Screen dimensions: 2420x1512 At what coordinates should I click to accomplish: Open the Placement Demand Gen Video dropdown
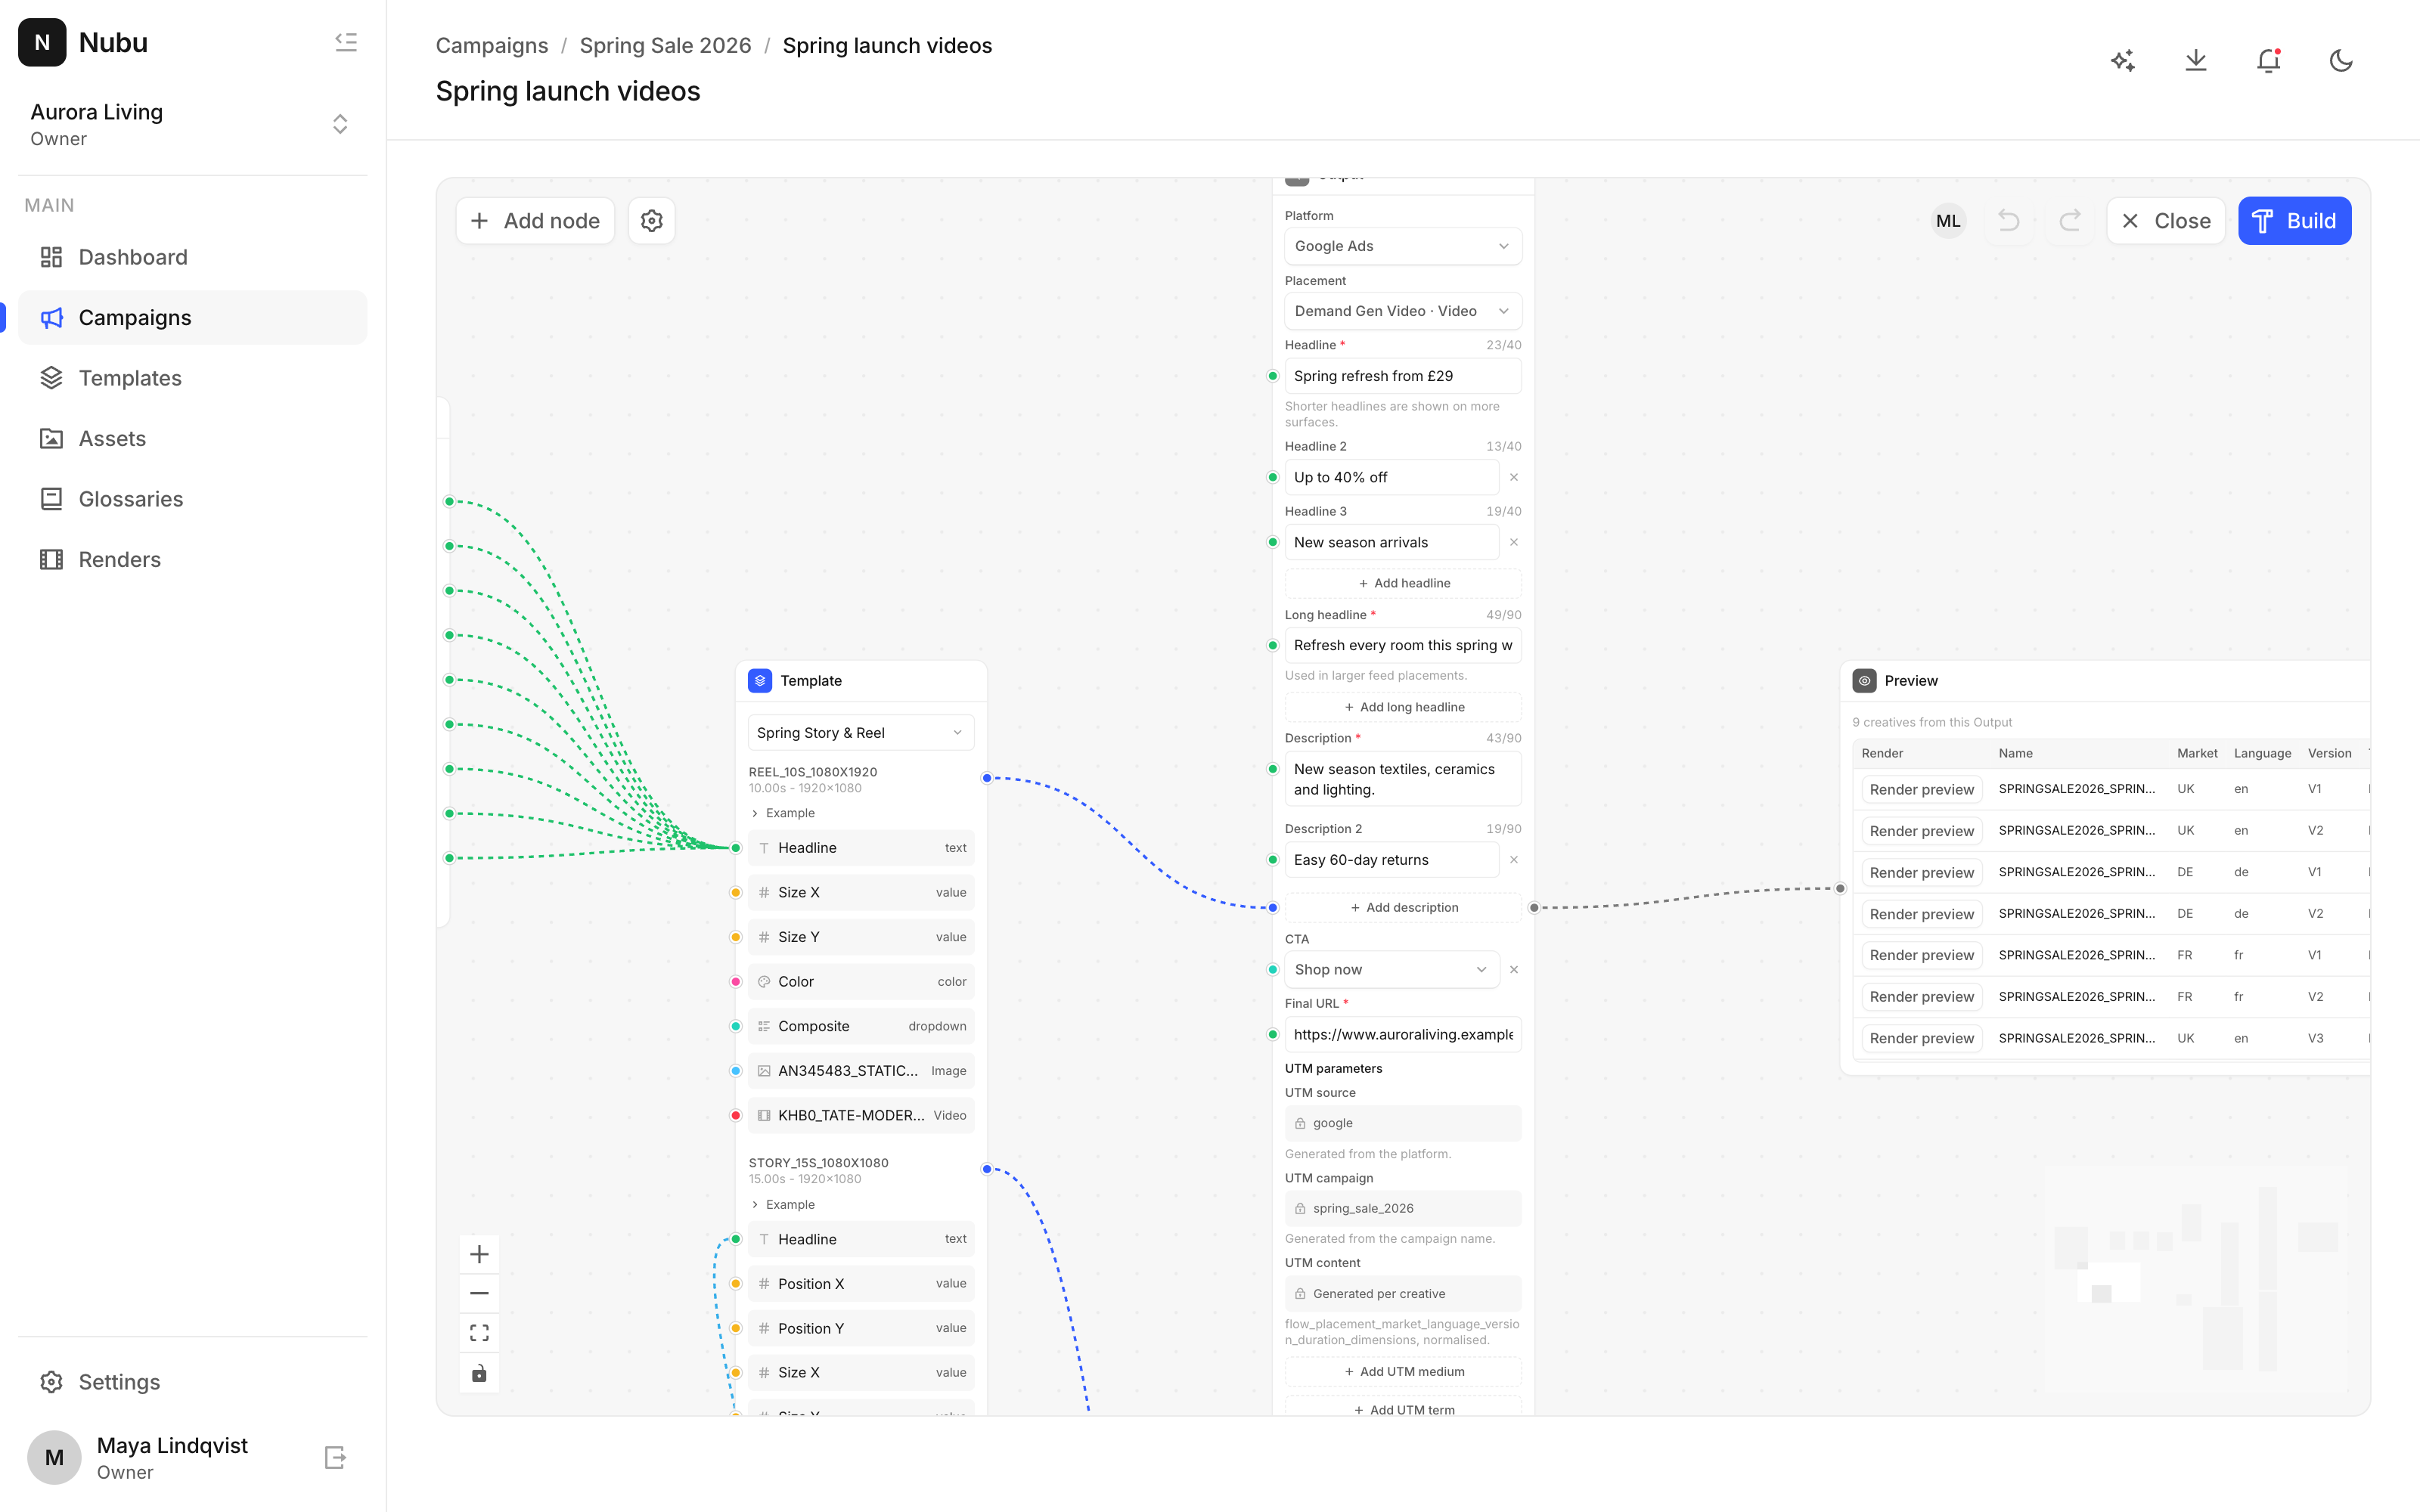(1403, 311)
